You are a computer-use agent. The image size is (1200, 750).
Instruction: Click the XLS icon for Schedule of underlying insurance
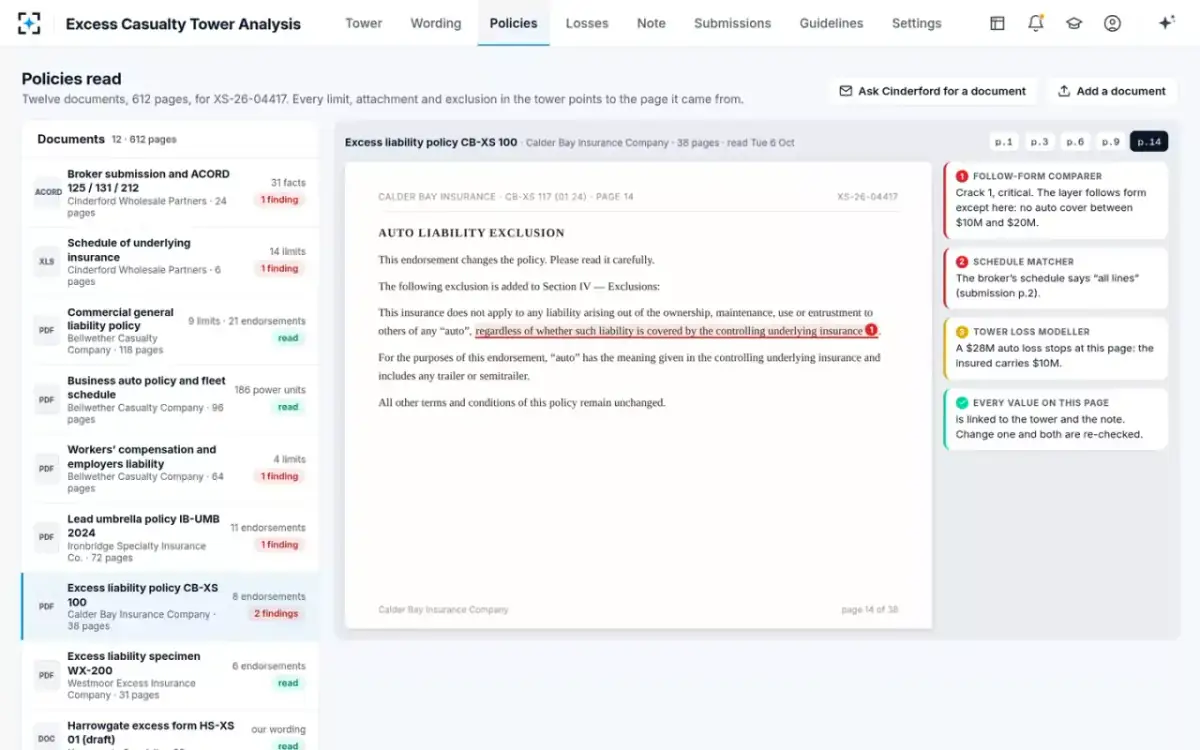[47, 261]
